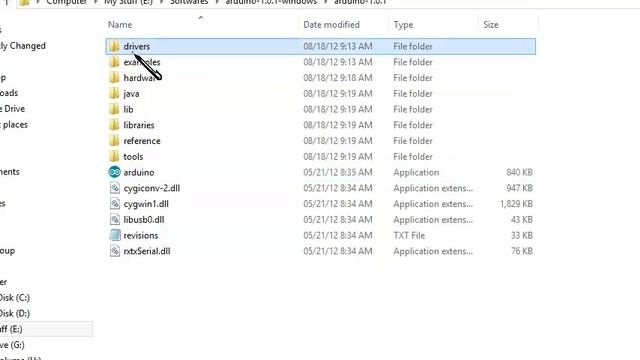This screenshot has height=360, width=640.
Task: Click the libusb0.dll file icon
Action: [115, 220]
